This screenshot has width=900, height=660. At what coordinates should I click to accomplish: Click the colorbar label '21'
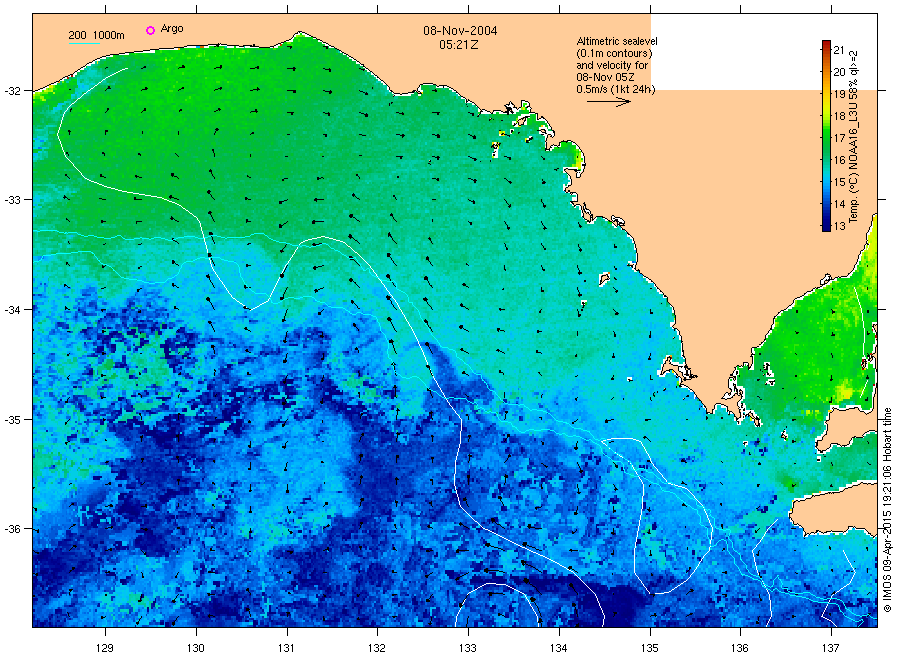840,50
